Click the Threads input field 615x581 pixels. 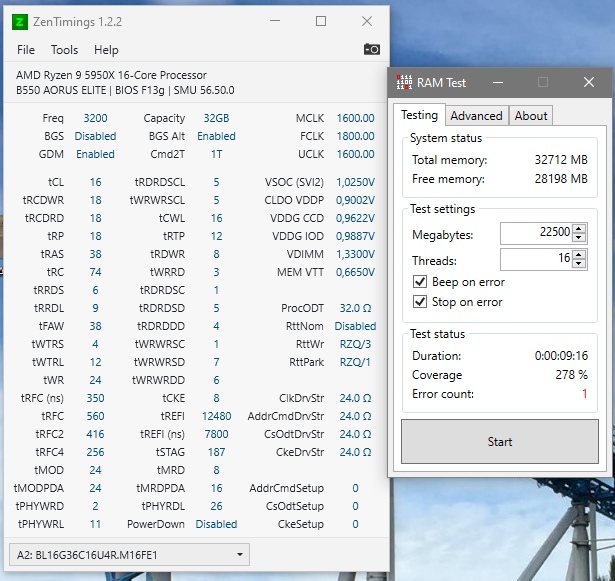click(x=536, y=259)
